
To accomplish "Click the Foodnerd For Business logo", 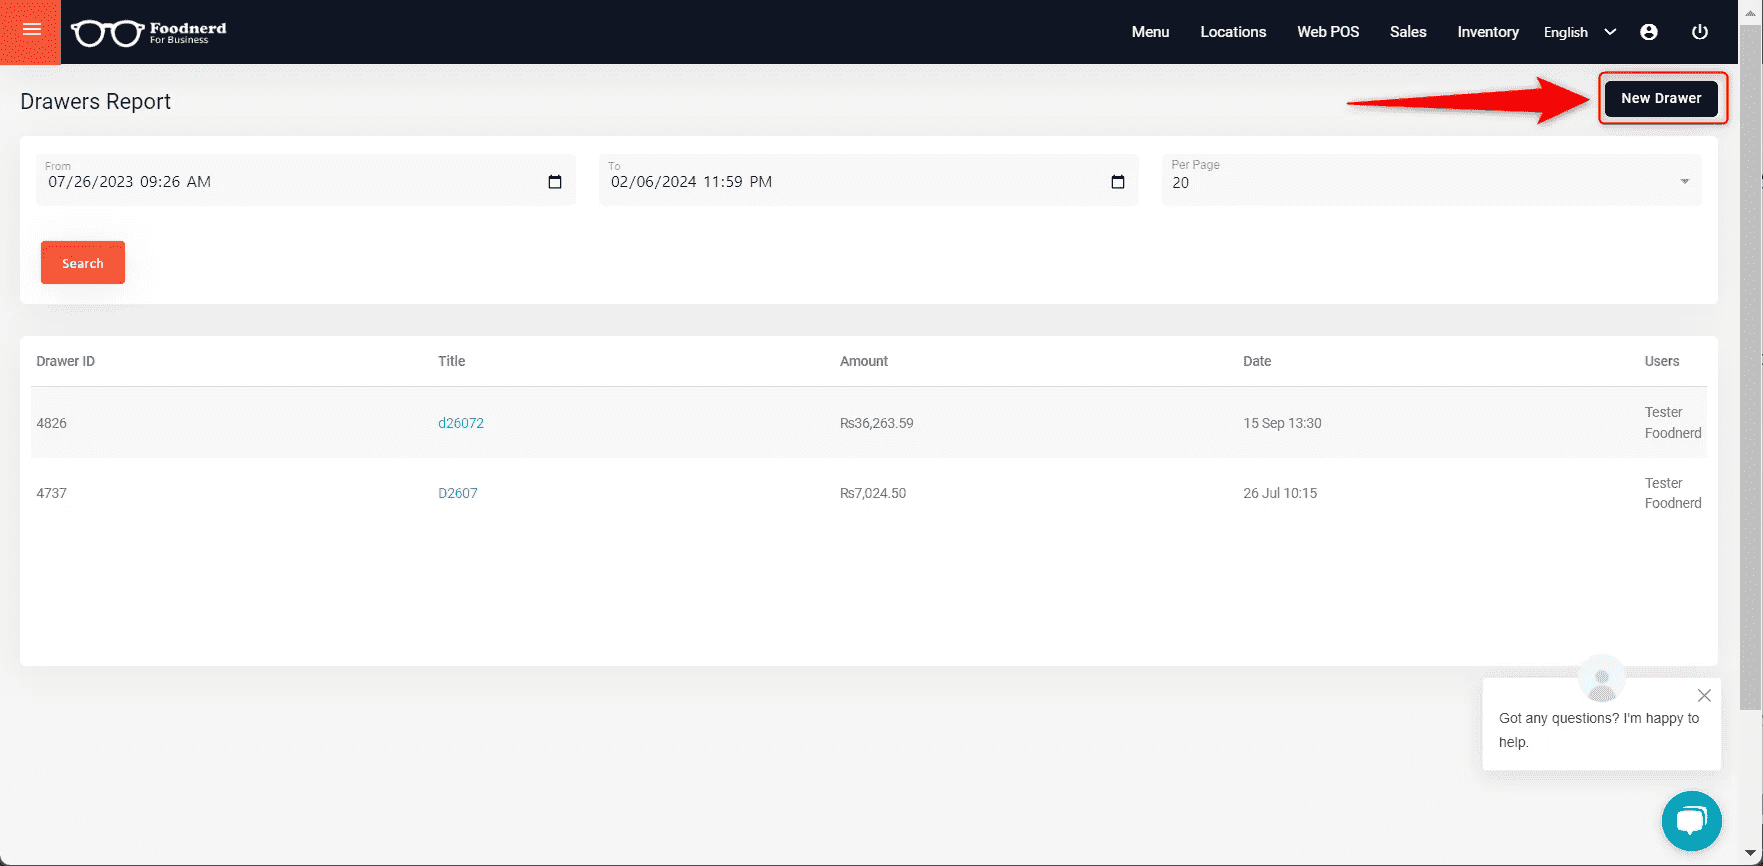I will point(149,33).
